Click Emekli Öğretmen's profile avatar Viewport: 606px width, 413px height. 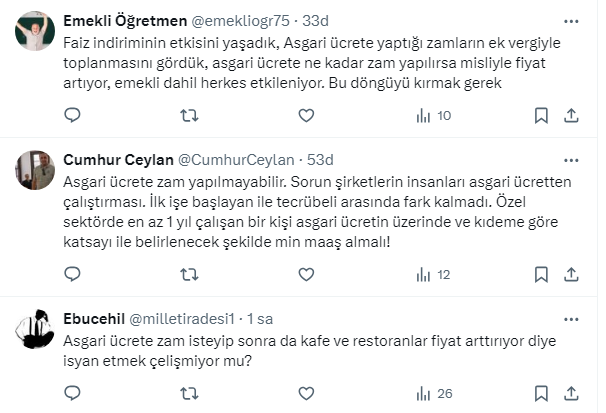(35, 31)
